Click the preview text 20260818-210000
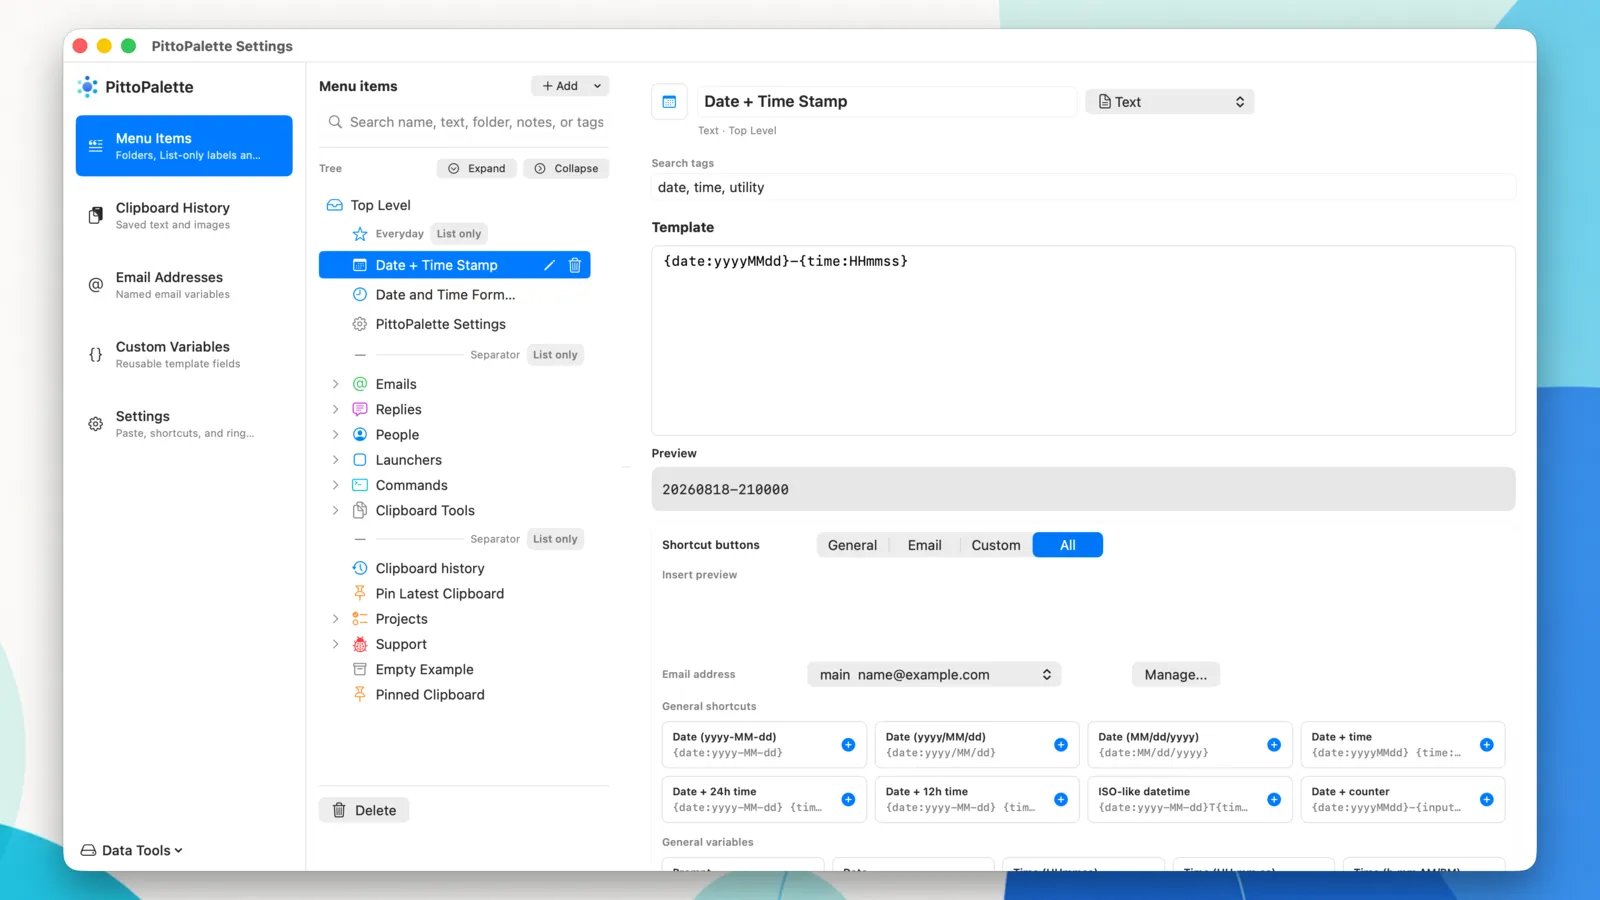Screen dimensions: 1600x900 pos(725,490)
